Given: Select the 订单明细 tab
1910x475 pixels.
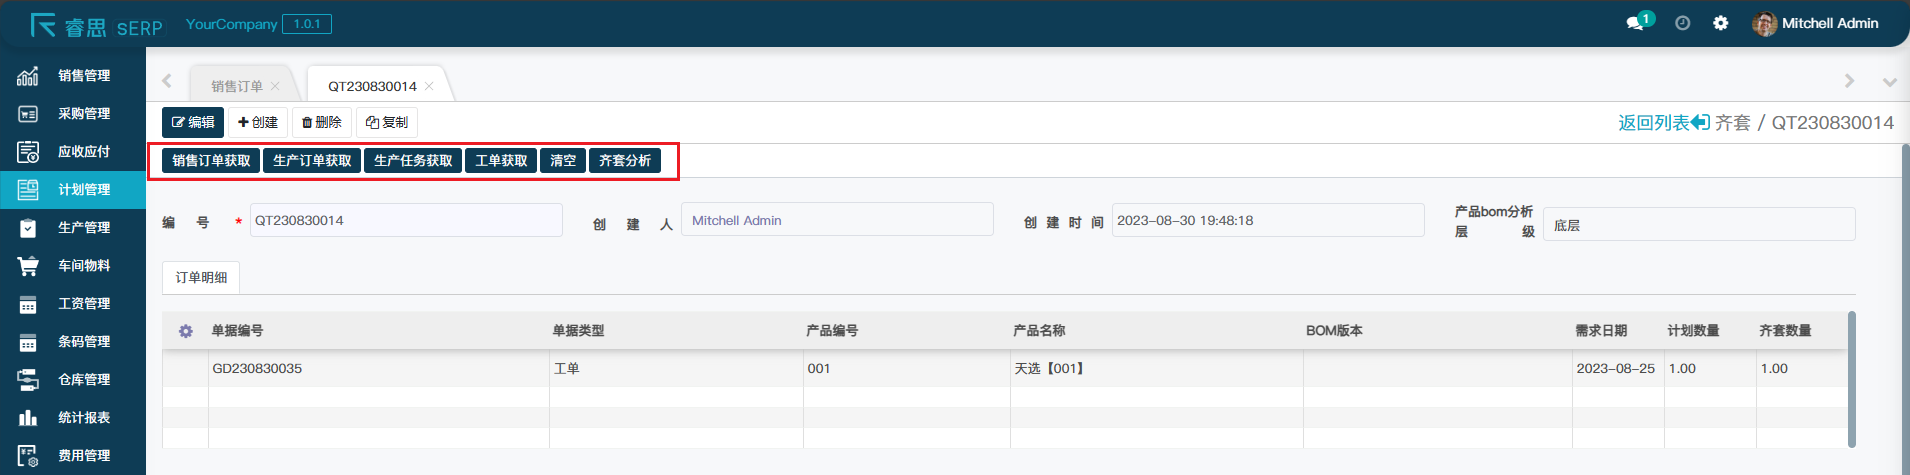Looking at the screenshot, I should click(201, 278).
